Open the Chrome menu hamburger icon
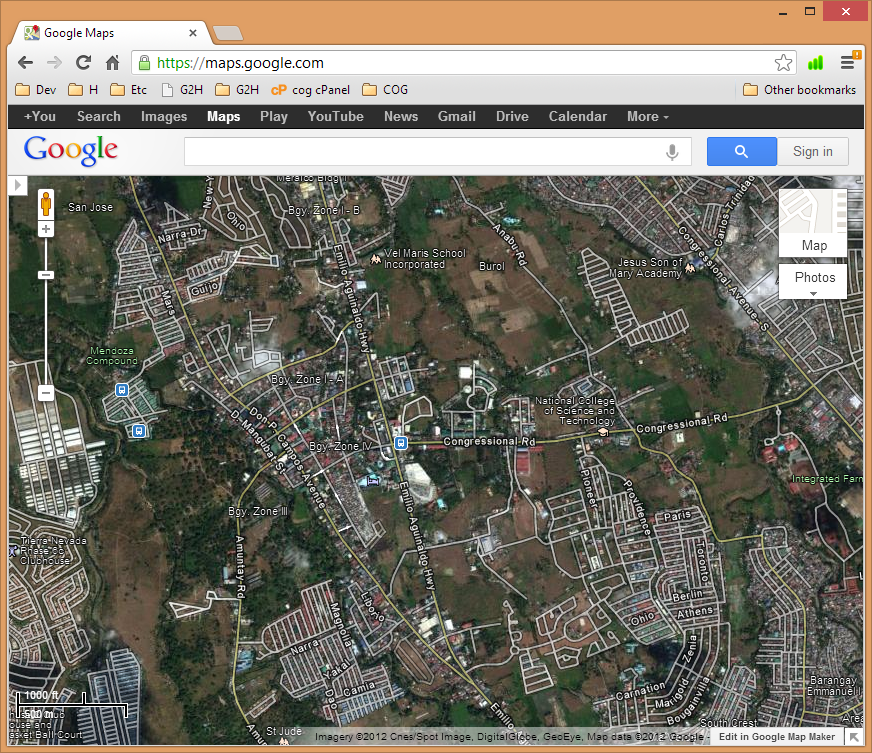The image size is (872, 753). coord(847,62)
